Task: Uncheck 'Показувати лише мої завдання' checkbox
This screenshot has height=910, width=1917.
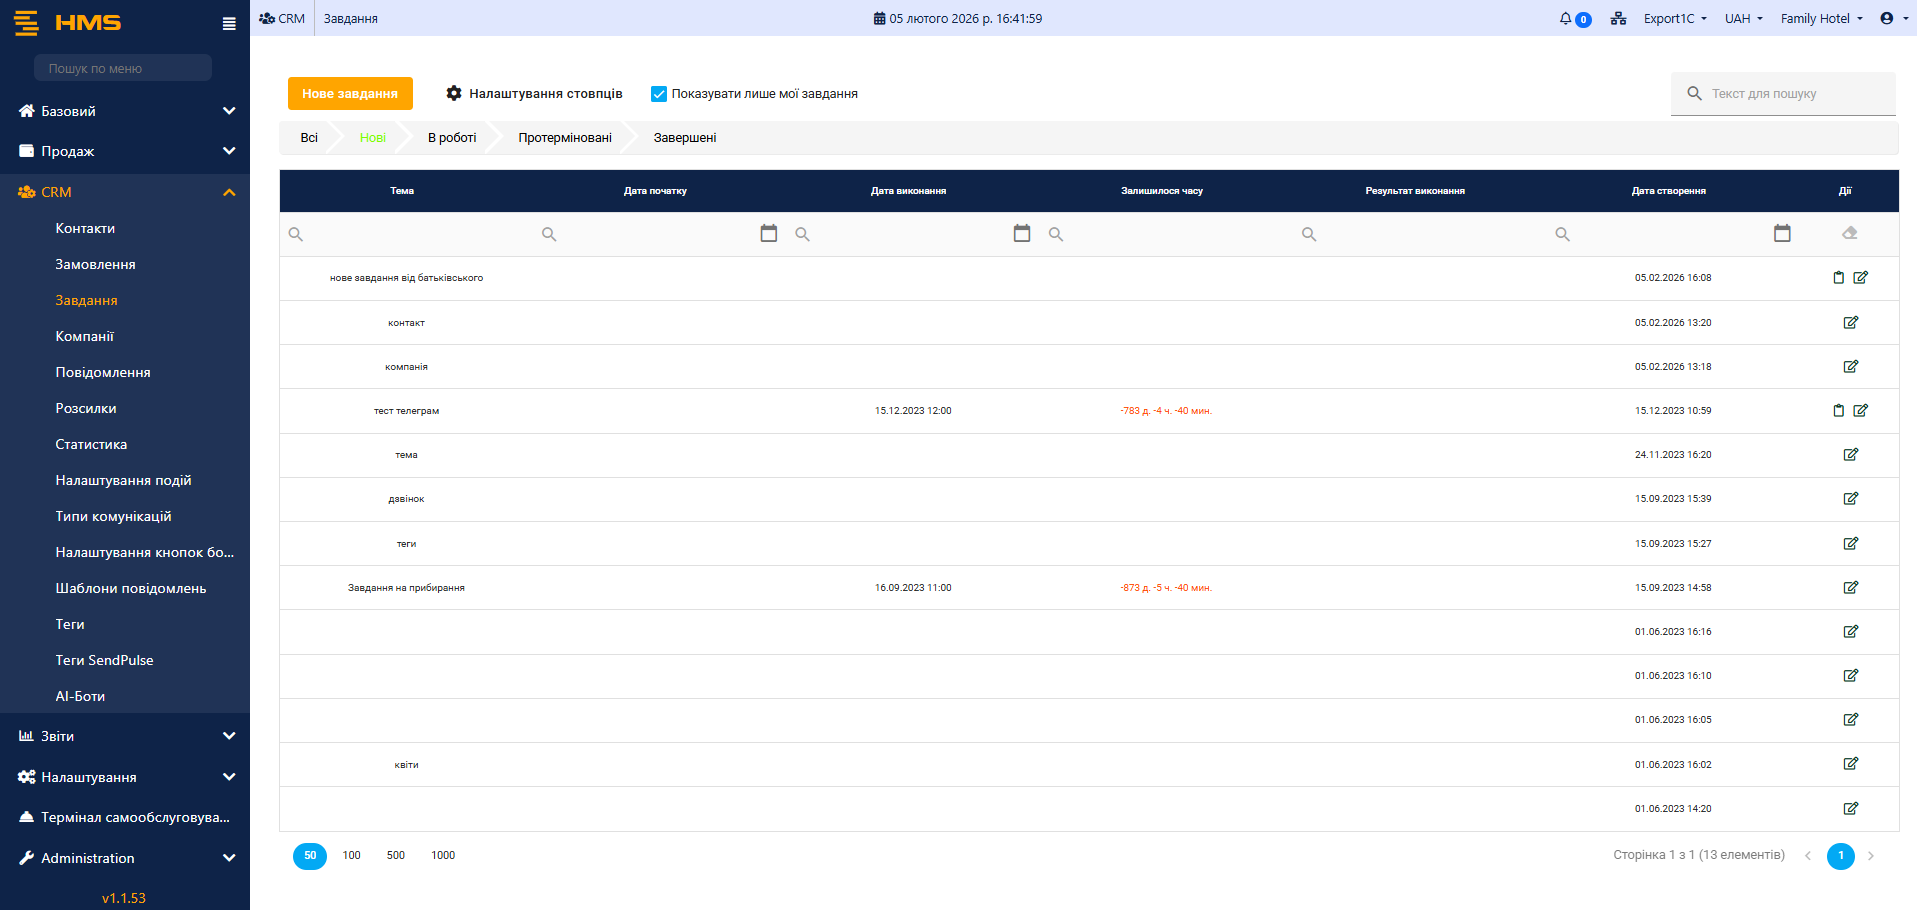Action: [659, 94]
